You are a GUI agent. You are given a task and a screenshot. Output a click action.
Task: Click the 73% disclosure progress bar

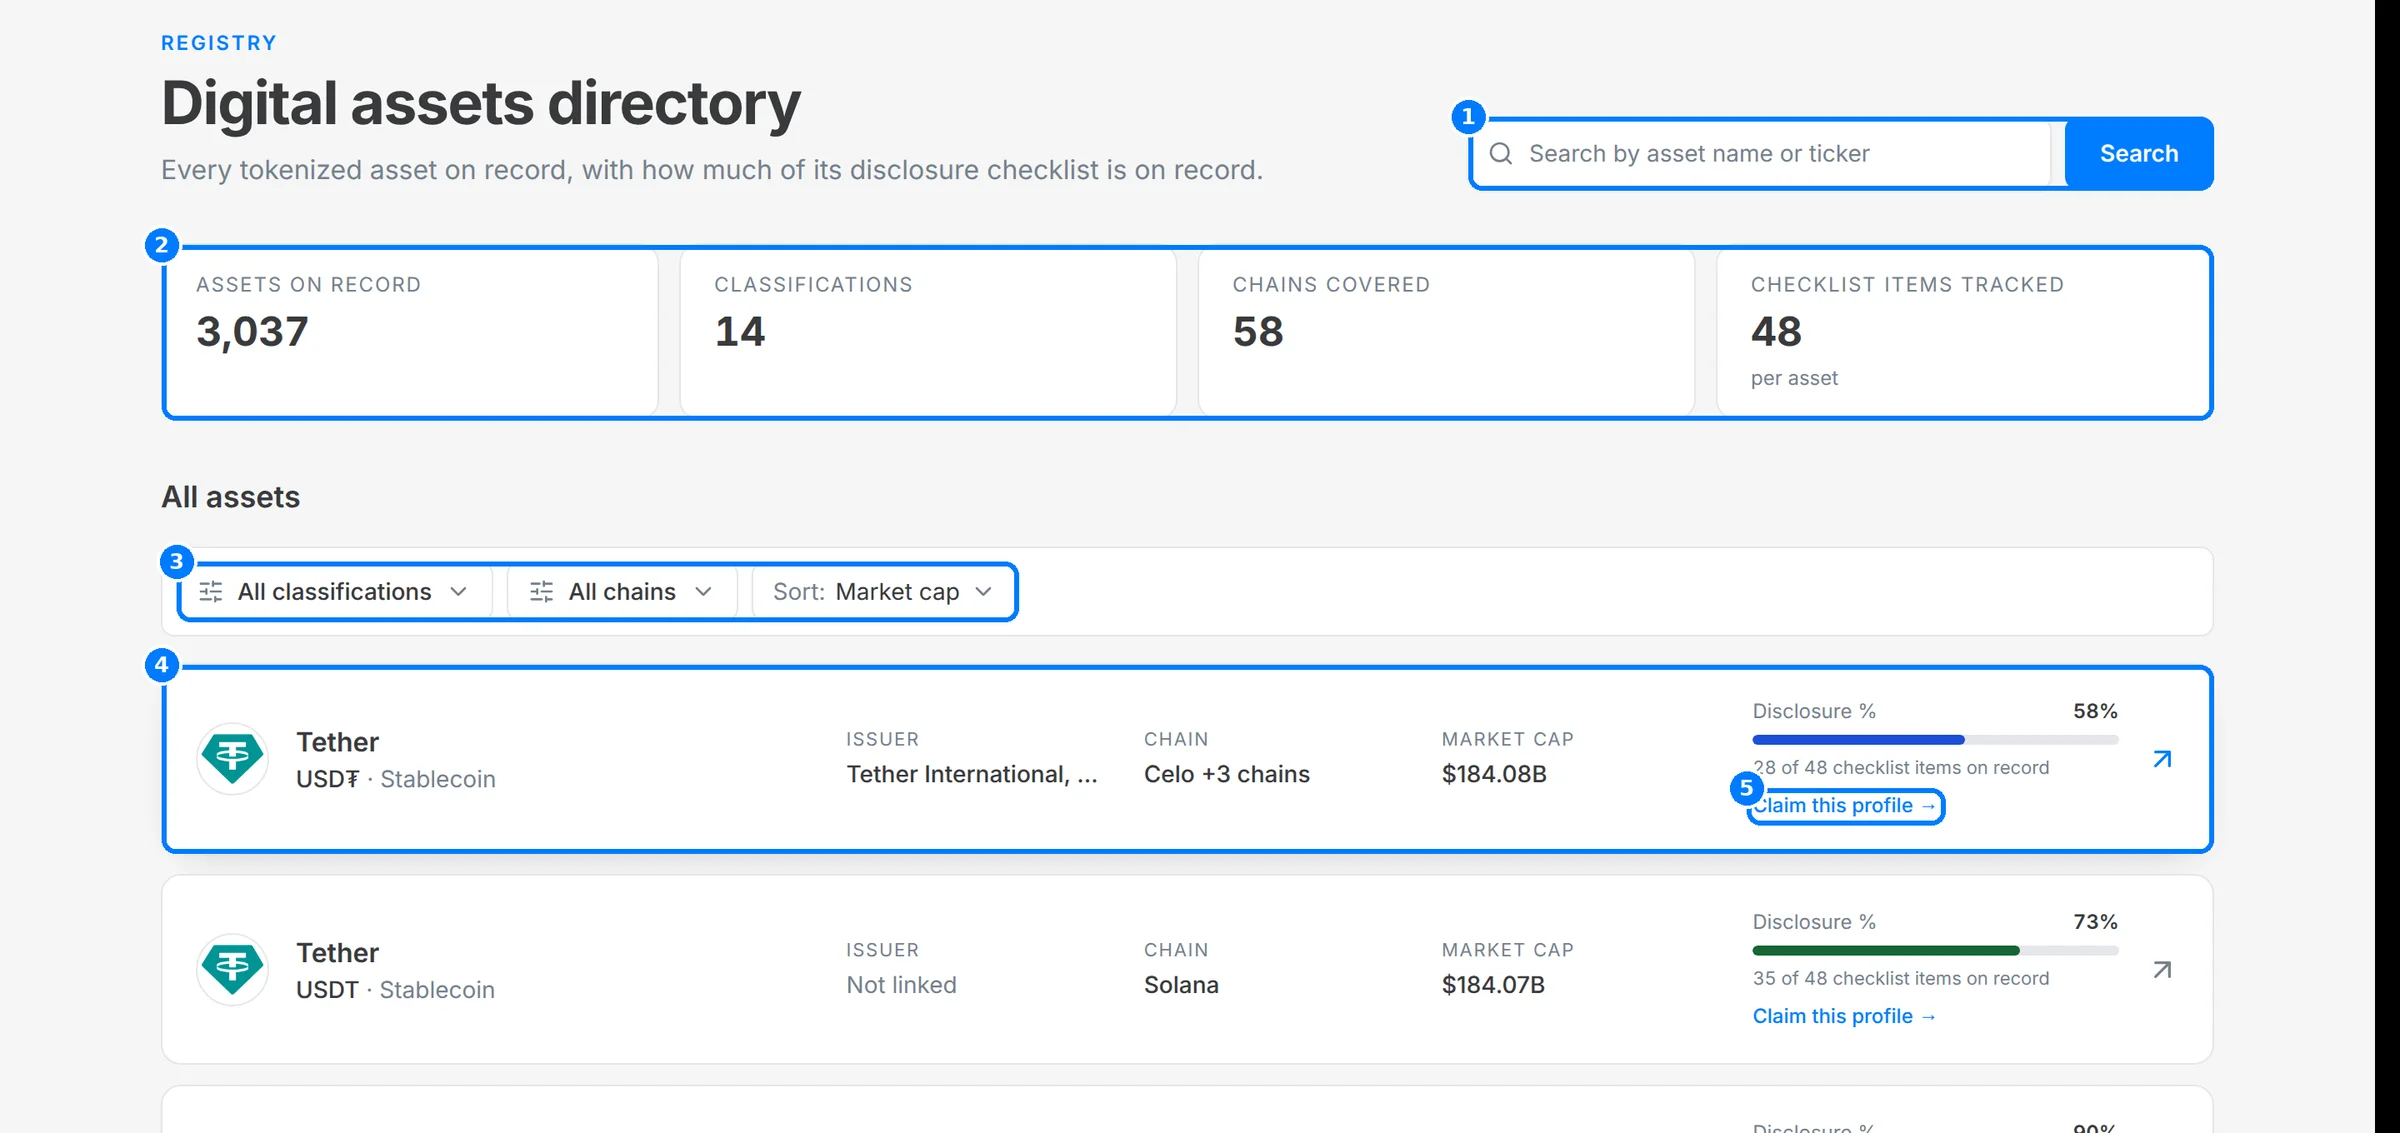[1935, 951]
